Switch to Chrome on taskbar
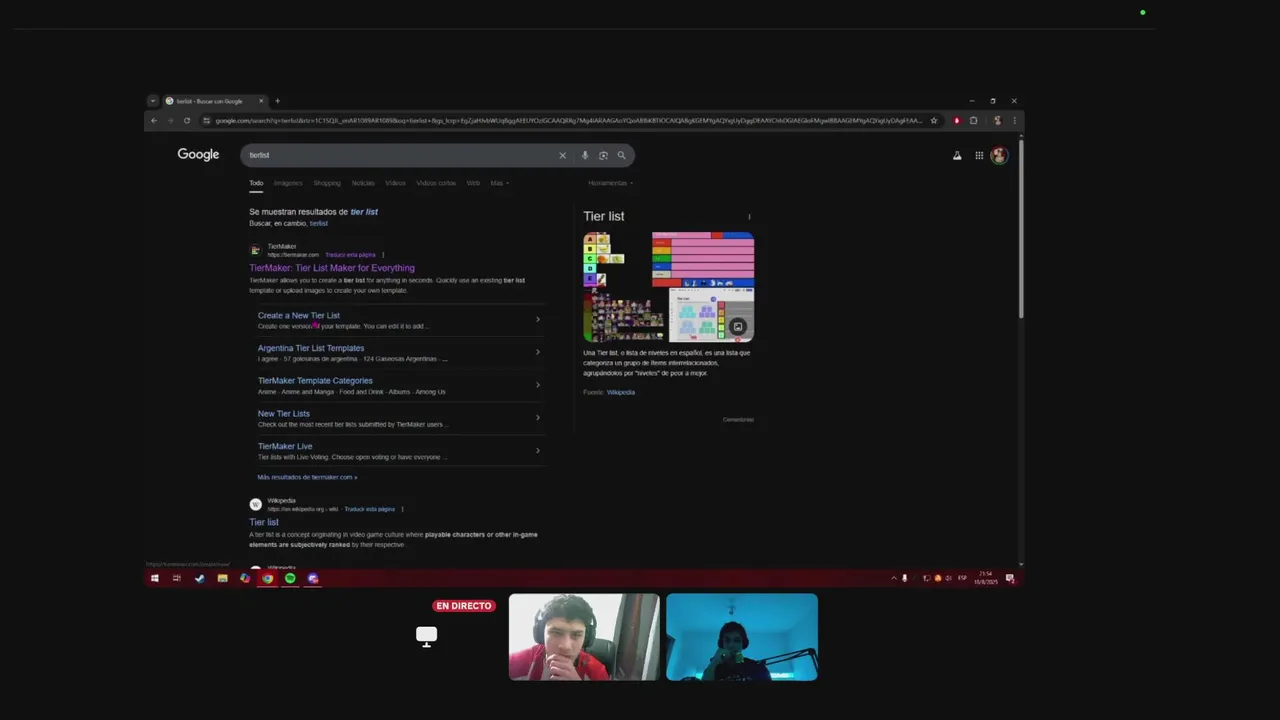Screen dimensions: 1280x720 coord(267,578)
